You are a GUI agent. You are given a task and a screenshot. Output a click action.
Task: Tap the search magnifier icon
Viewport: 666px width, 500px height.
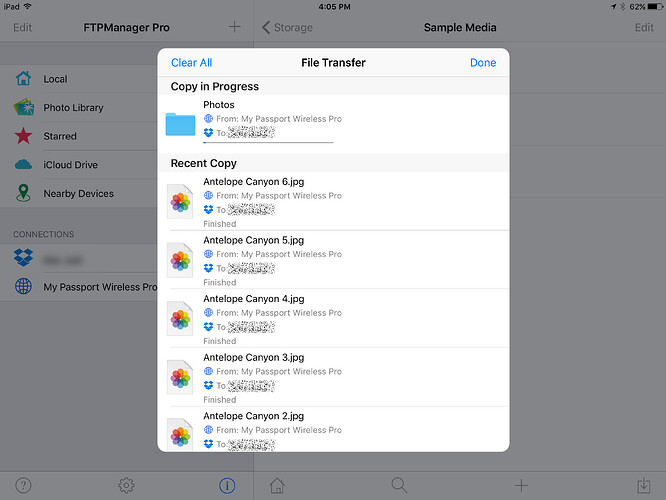tap(399, 485)
